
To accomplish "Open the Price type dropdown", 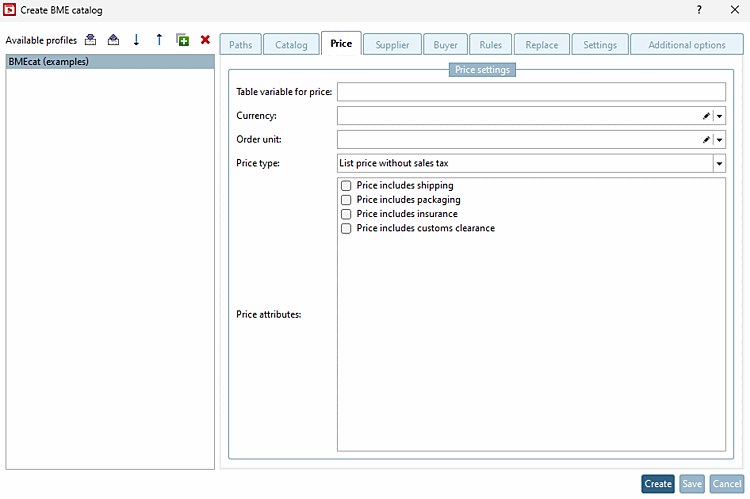I will pos(719,164).
